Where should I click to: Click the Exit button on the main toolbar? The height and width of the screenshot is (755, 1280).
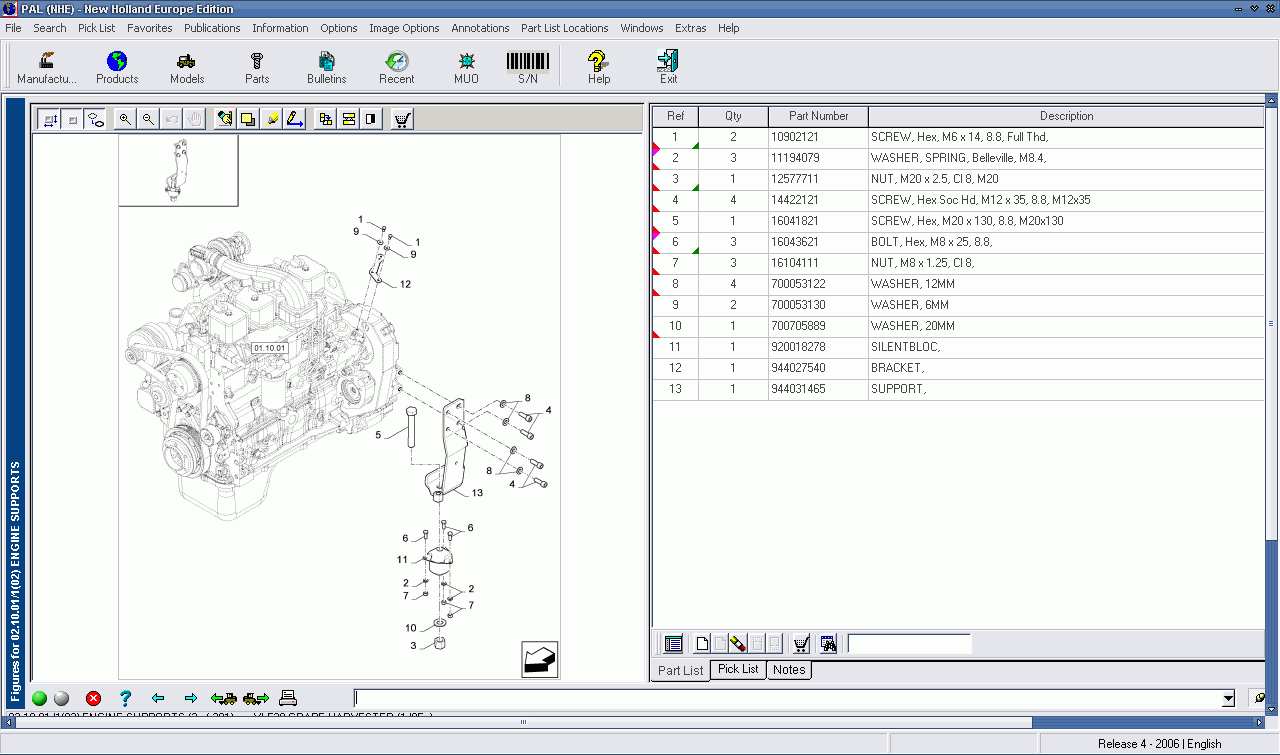(667, 66)
